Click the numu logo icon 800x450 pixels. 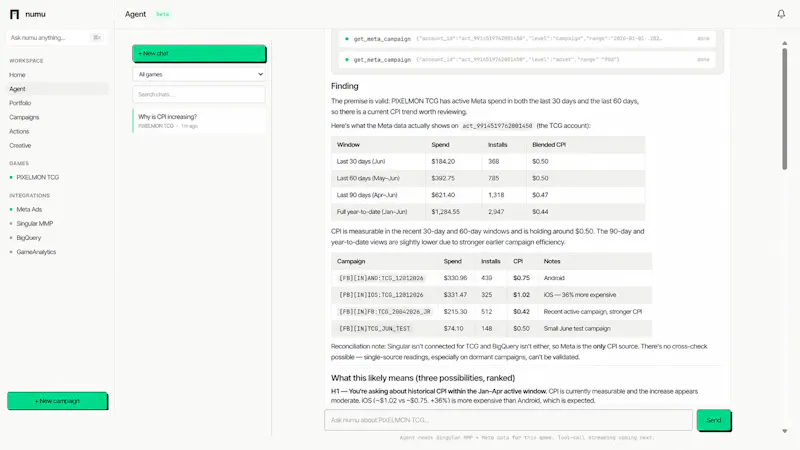(14, 14)
